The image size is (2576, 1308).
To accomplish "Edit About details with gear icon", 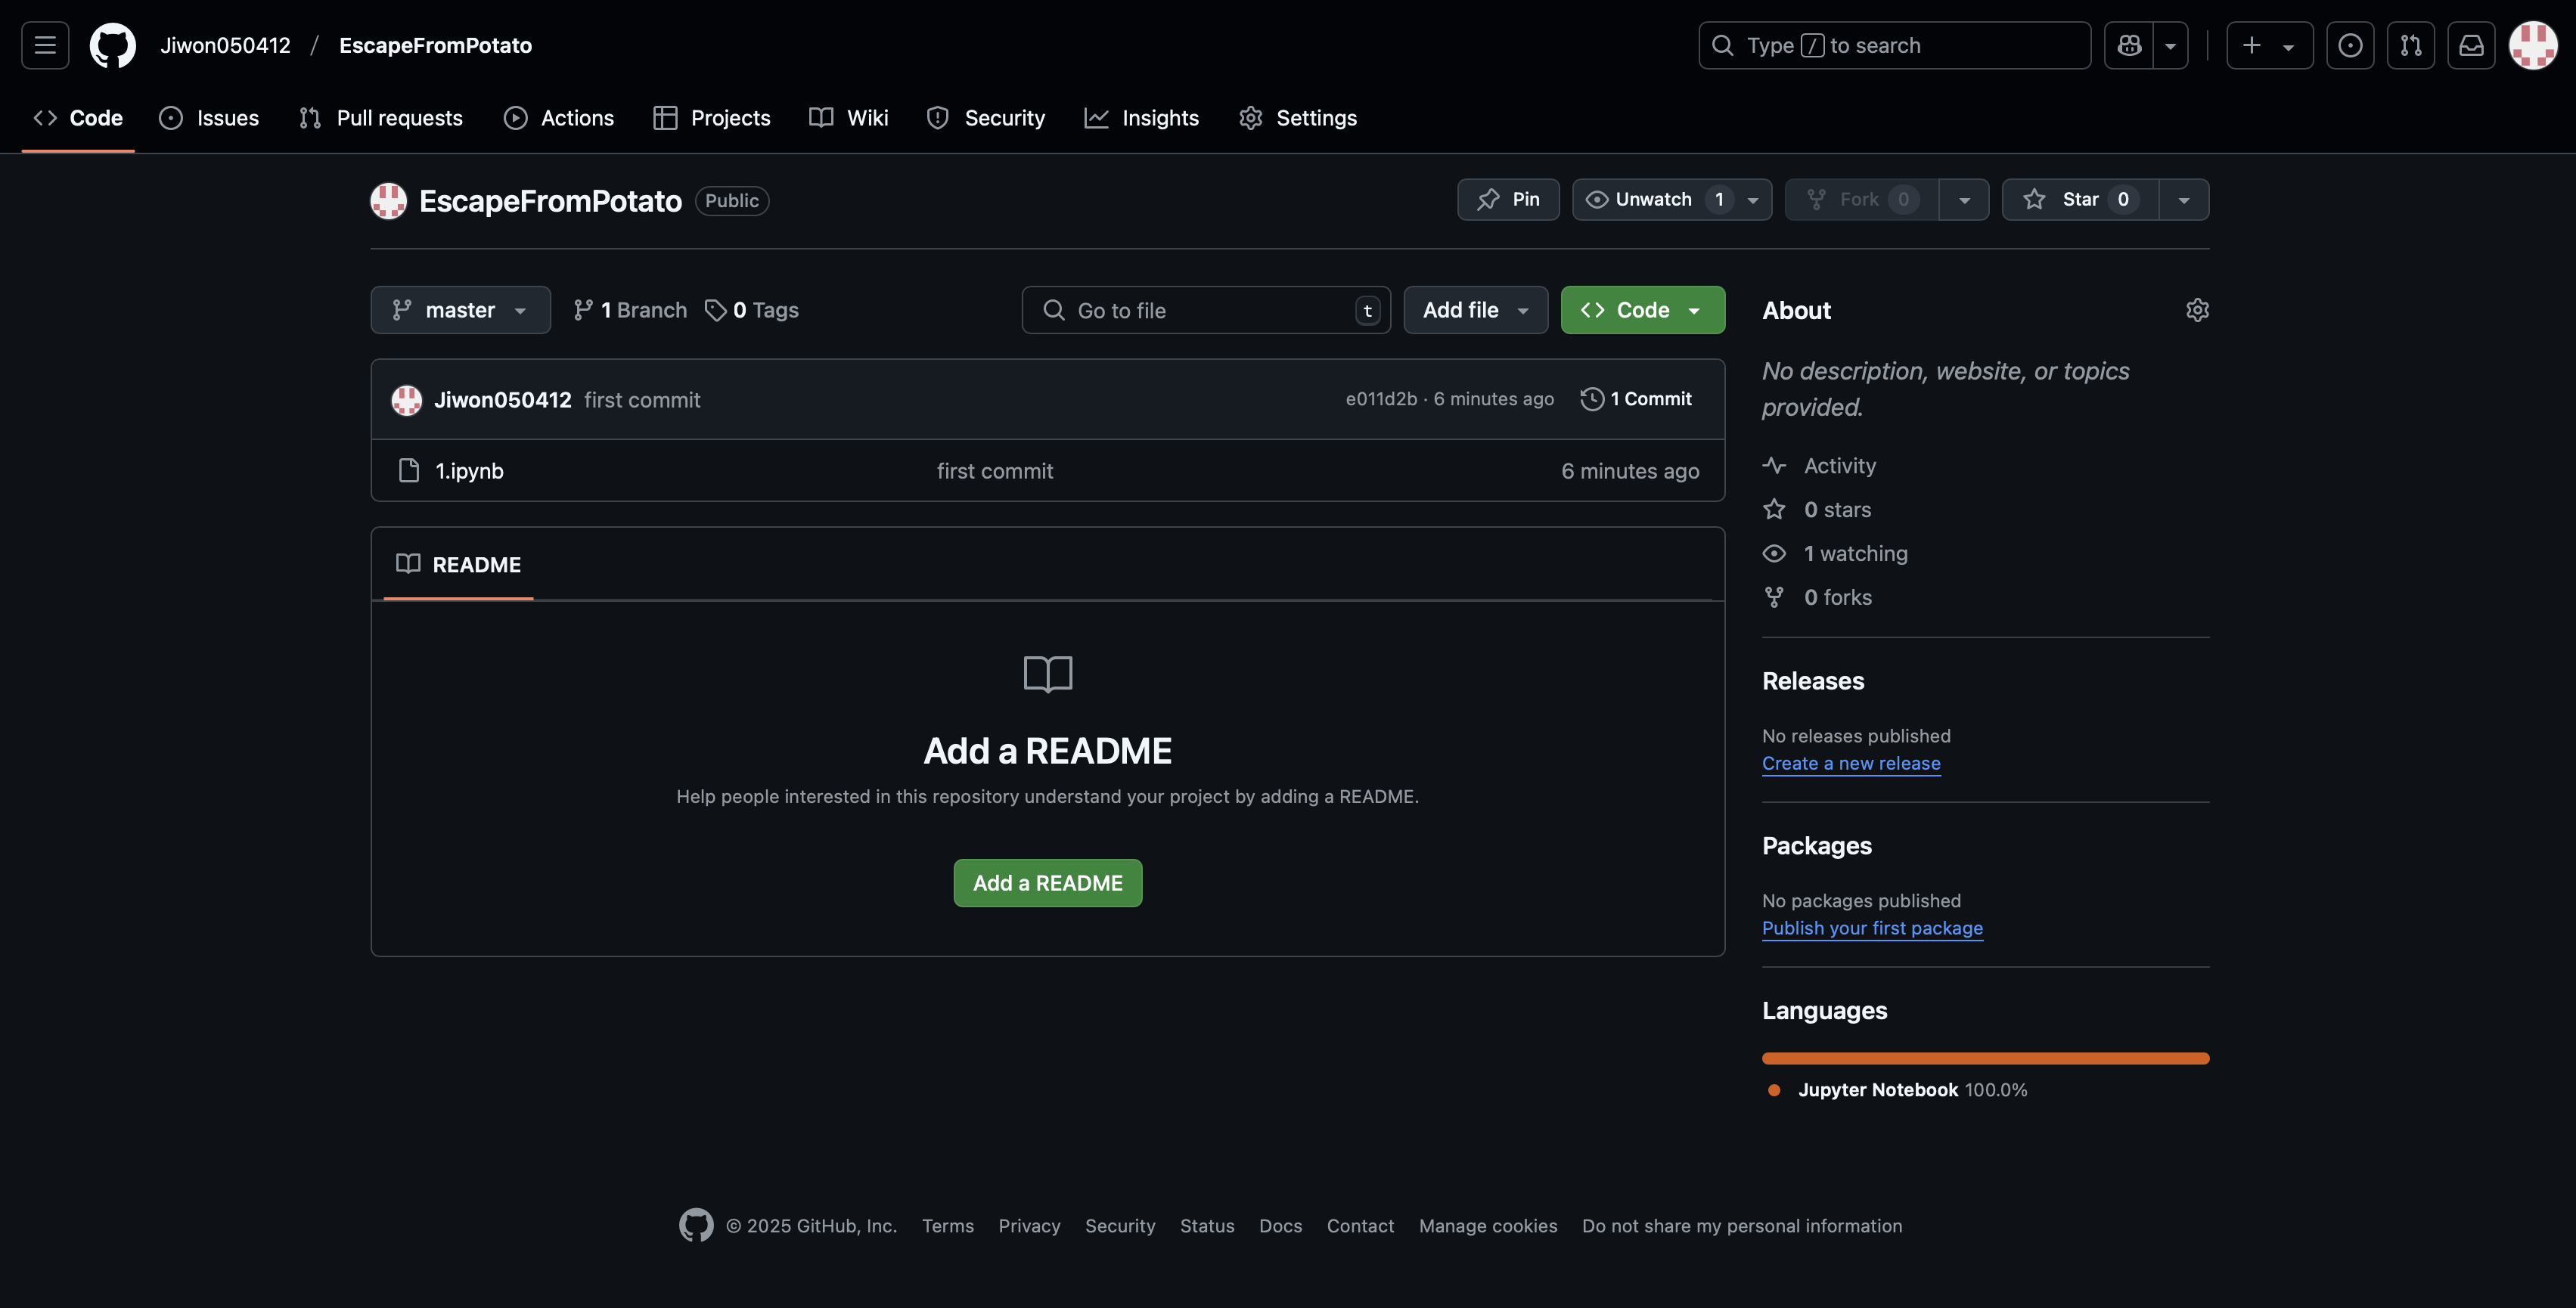I will tap(2197, 310).
